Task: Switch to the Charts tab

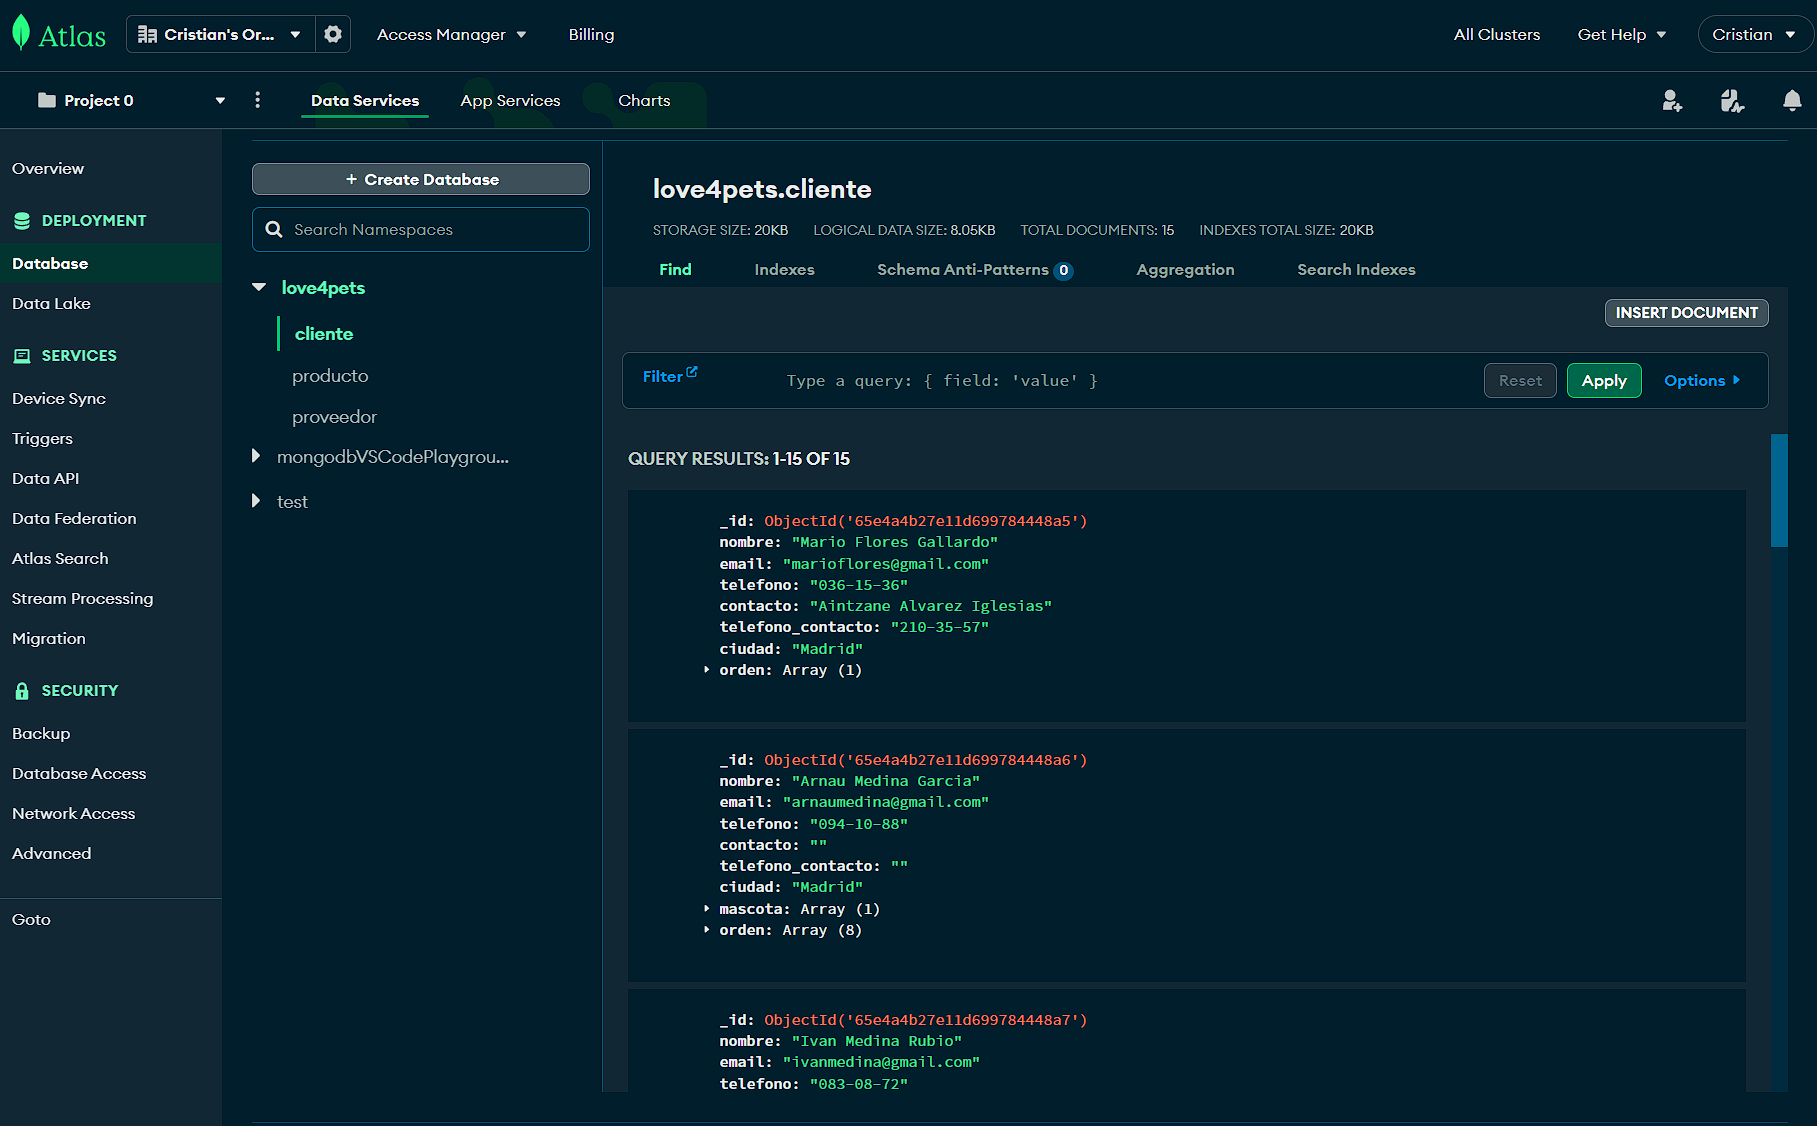Action: point(644,100)
